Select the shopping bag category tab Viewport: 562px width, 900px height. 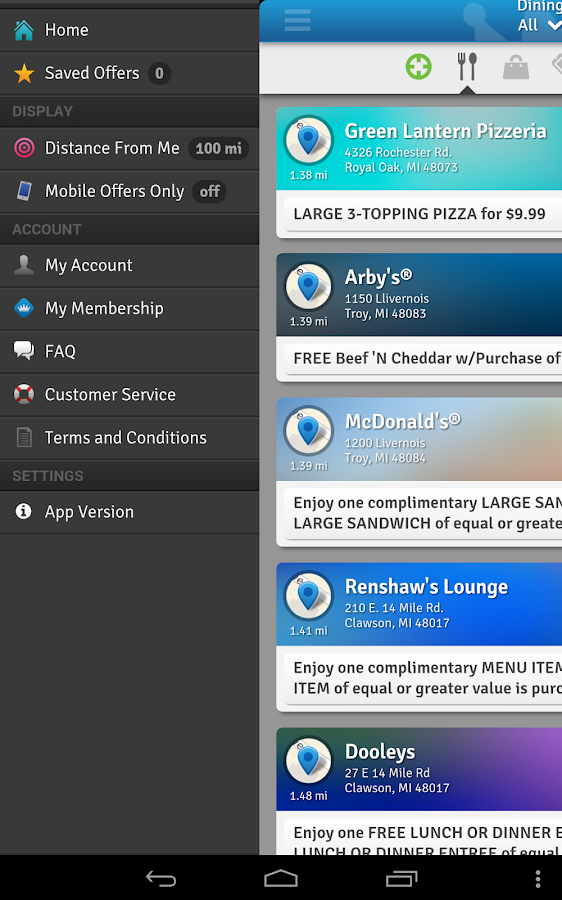tap(516, 68)
